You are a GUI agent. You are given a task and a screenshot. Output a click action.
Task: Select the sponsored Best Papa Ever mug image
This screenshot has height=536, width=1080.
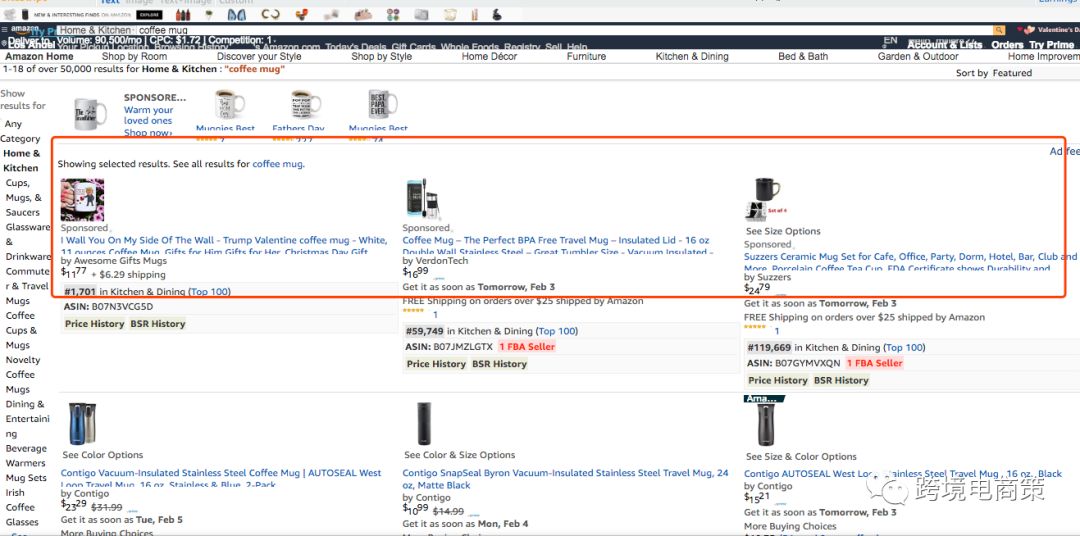(379, 104)
